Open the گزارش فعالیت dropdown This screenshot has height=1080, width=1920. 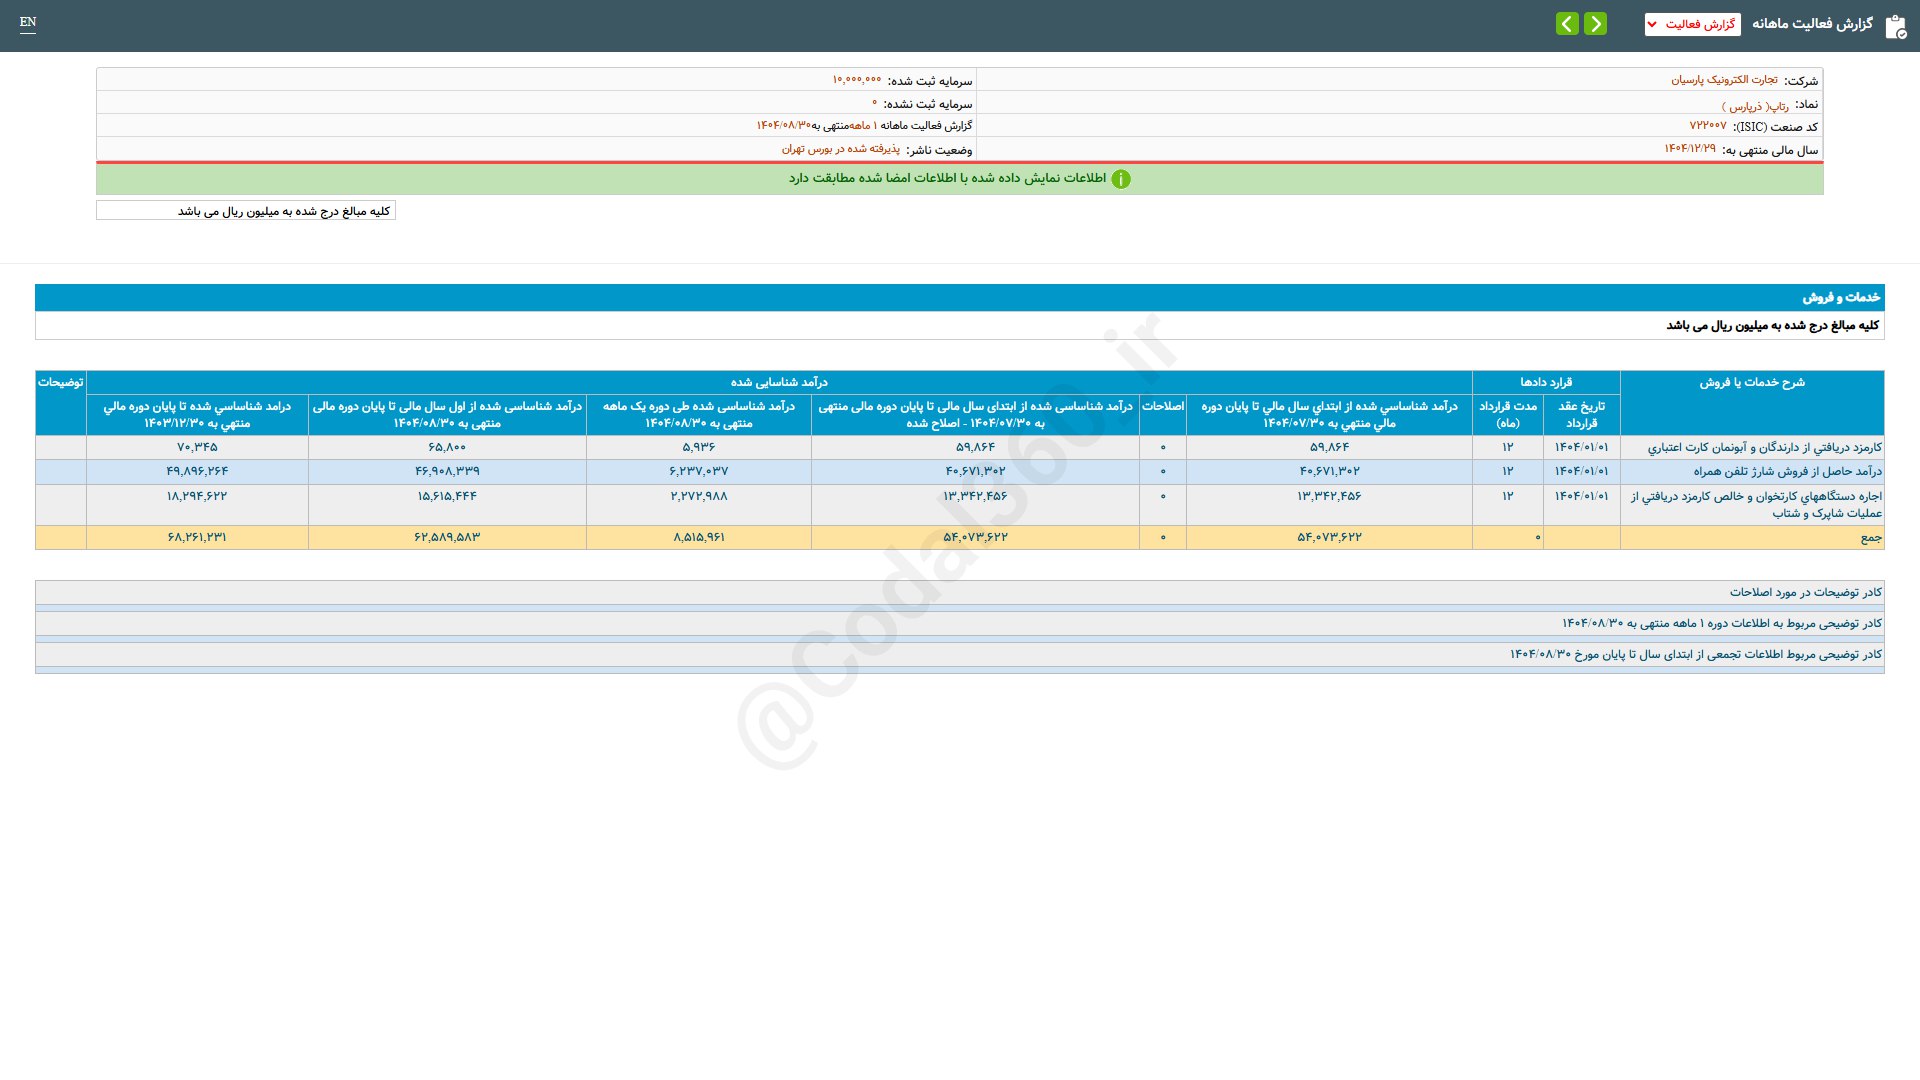[x=1692, y=24]
